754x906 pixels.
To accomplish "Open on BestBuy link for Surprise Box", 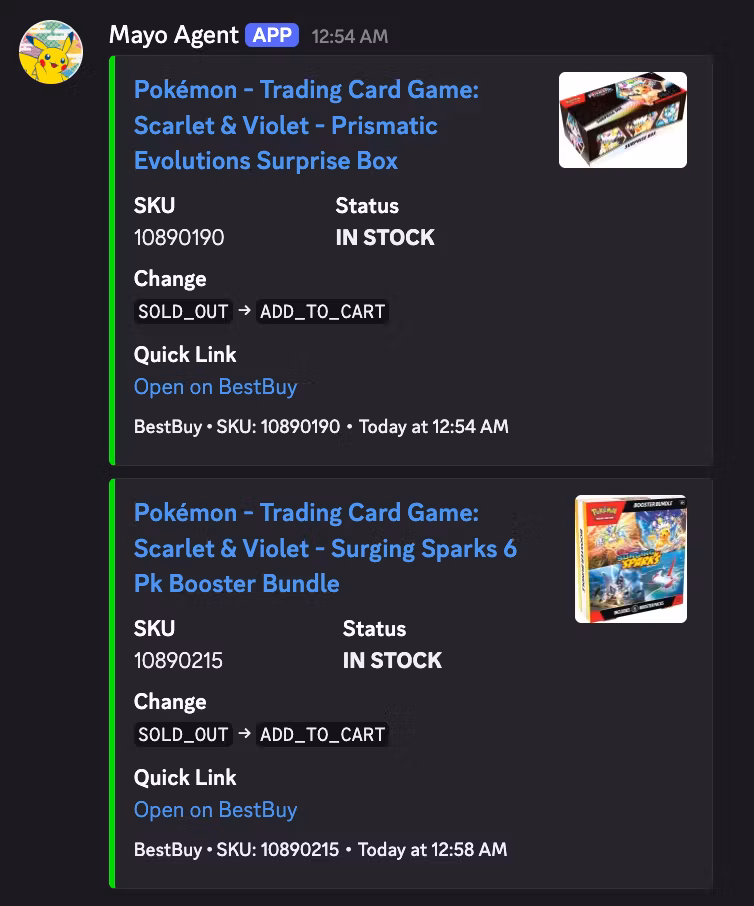I will (216, 387).
